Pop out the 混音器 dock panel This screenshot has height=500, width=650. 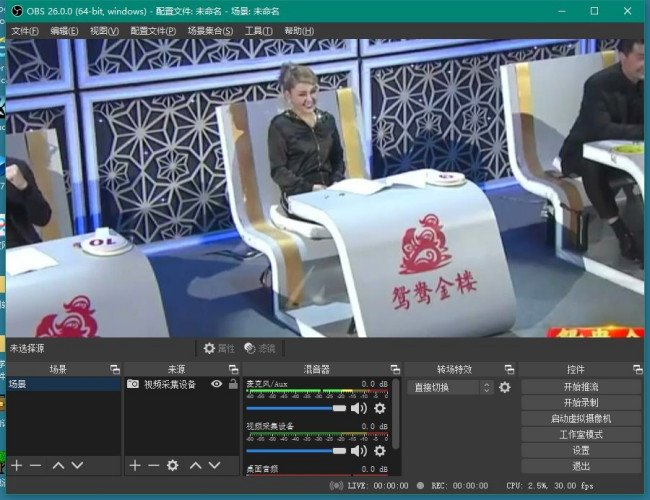tap(395, 369)
